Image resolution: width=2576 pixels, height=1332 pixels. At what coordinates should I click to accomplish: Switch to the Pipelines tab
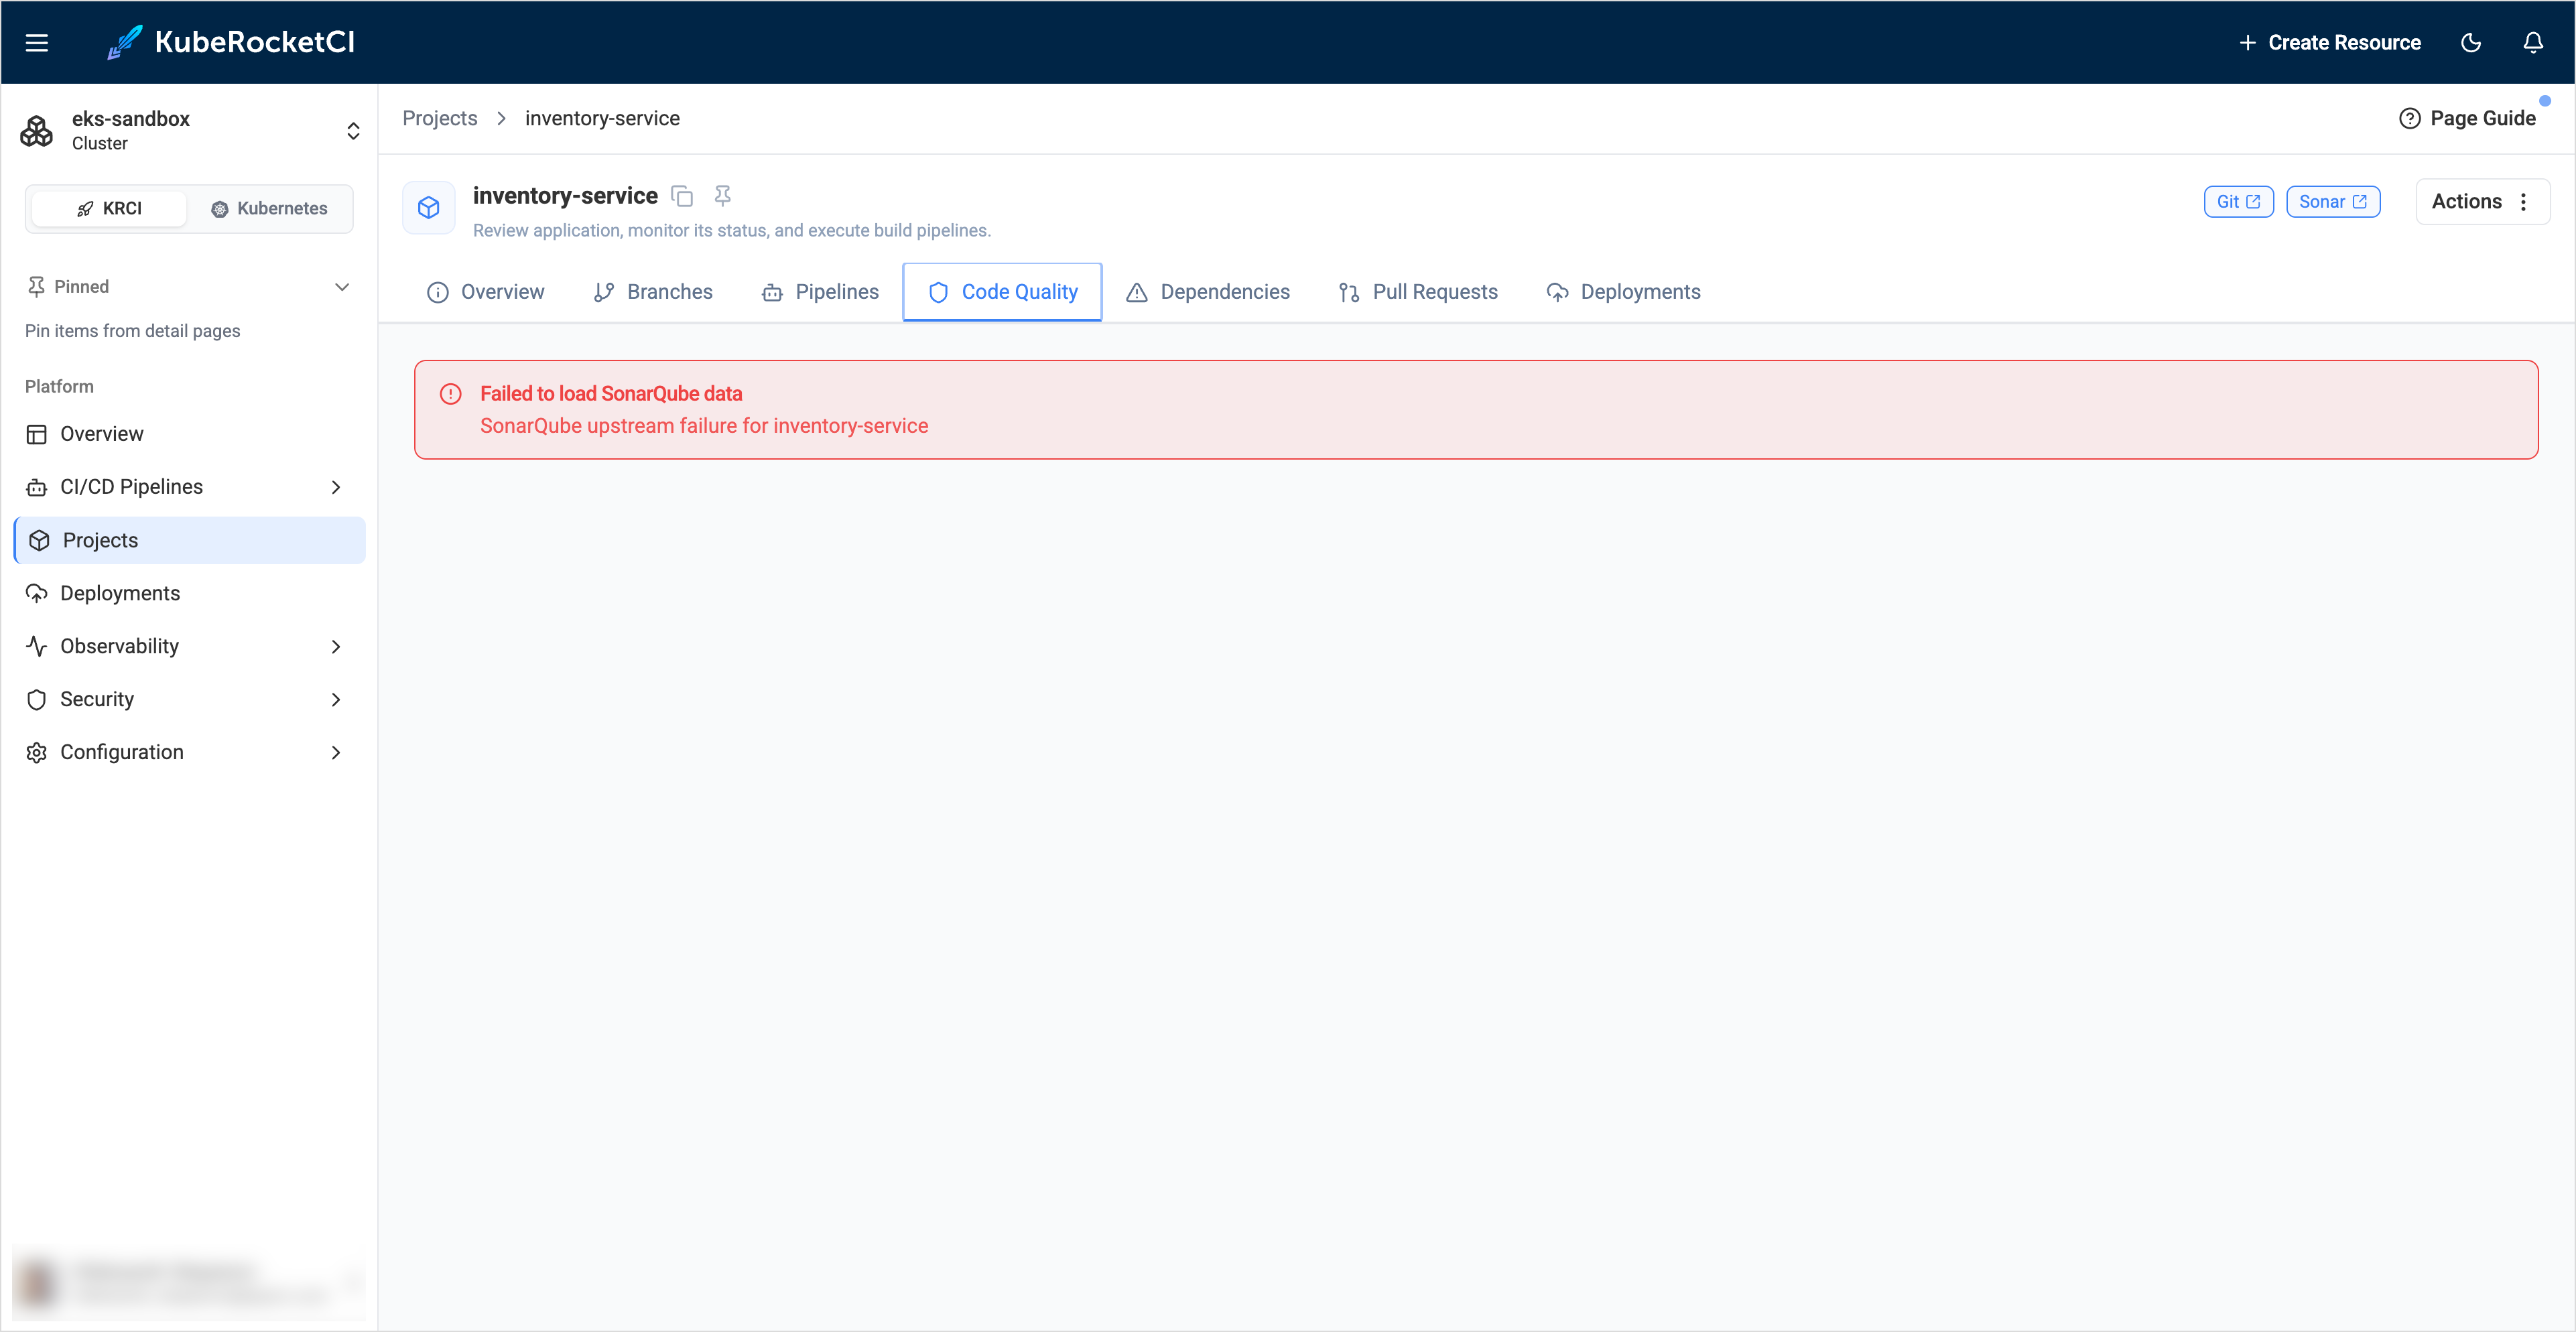point(820,292)
